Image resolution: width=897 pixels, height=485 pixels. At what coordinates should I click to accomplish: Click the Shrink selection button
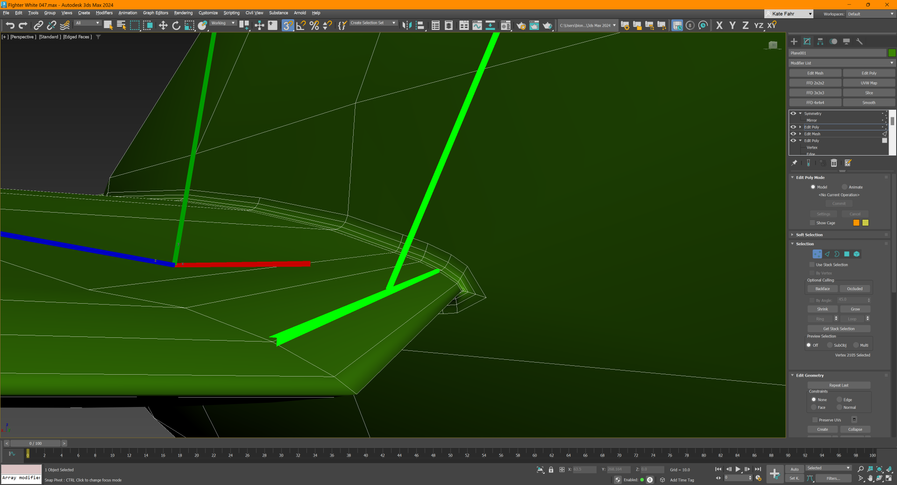click(x=823, y=309)
